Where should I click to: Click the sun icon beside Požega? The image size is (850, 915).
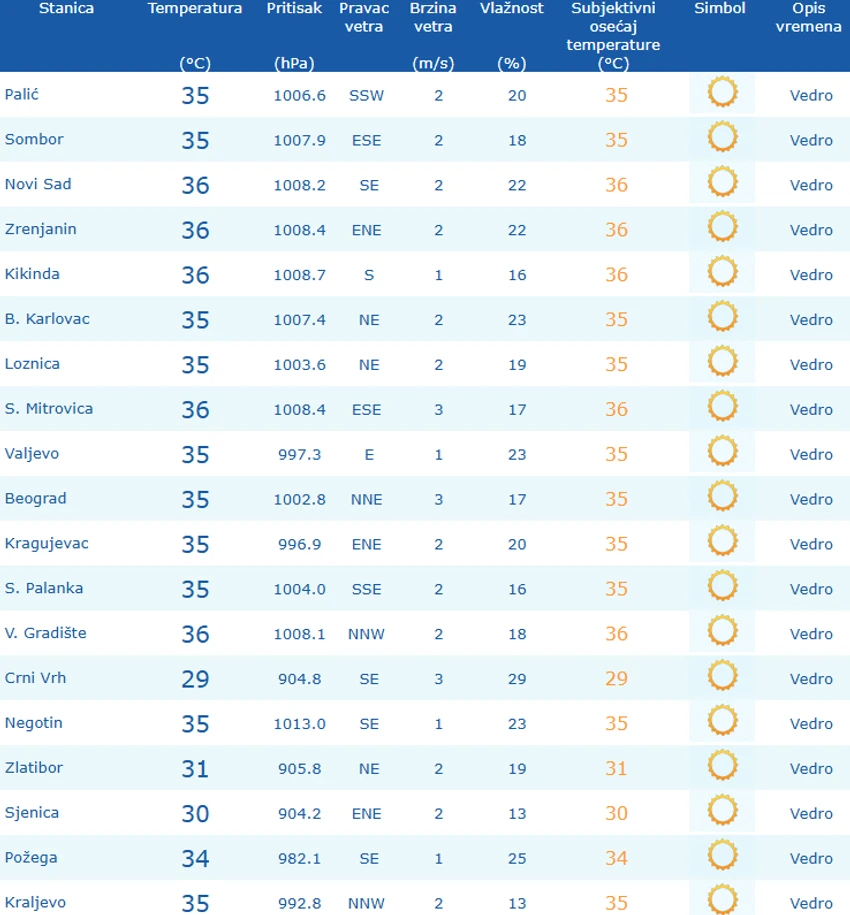click(722, 856)
